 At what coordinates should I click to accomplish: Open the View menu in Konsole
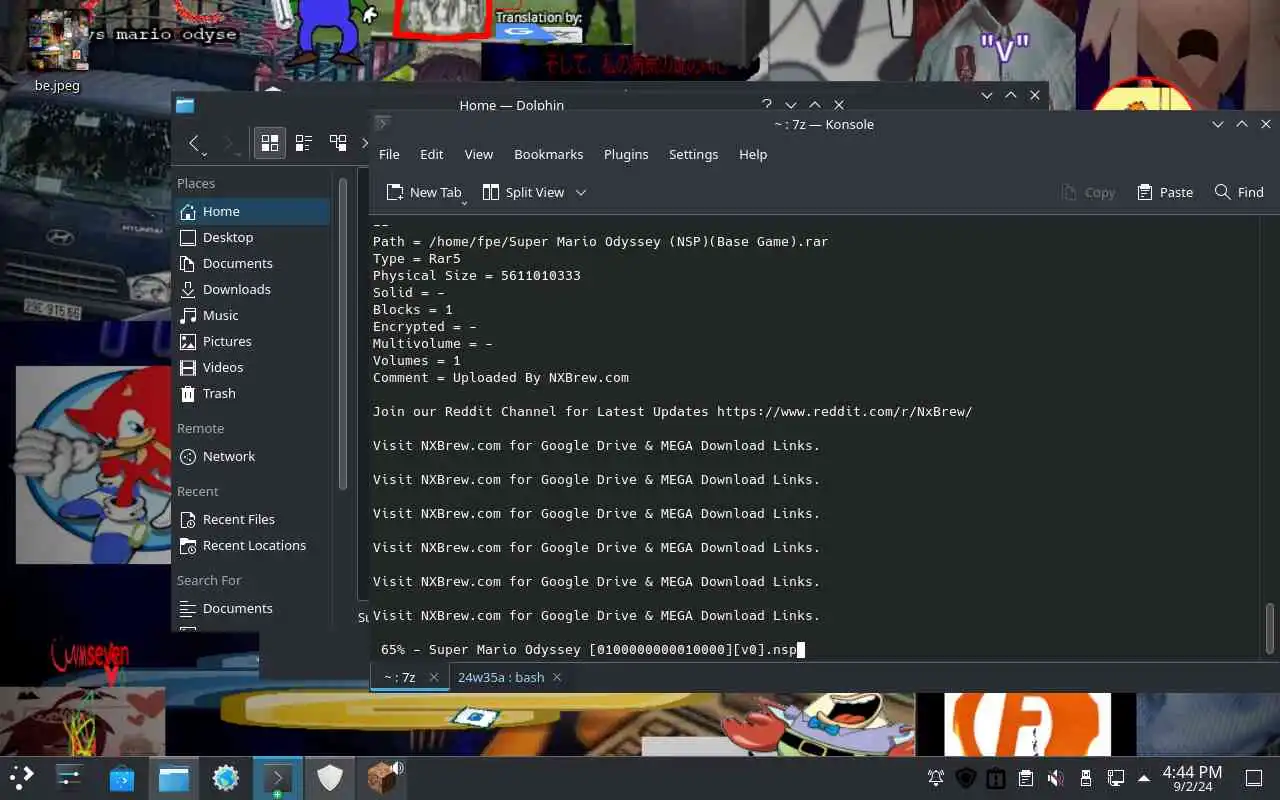point(478,154)
